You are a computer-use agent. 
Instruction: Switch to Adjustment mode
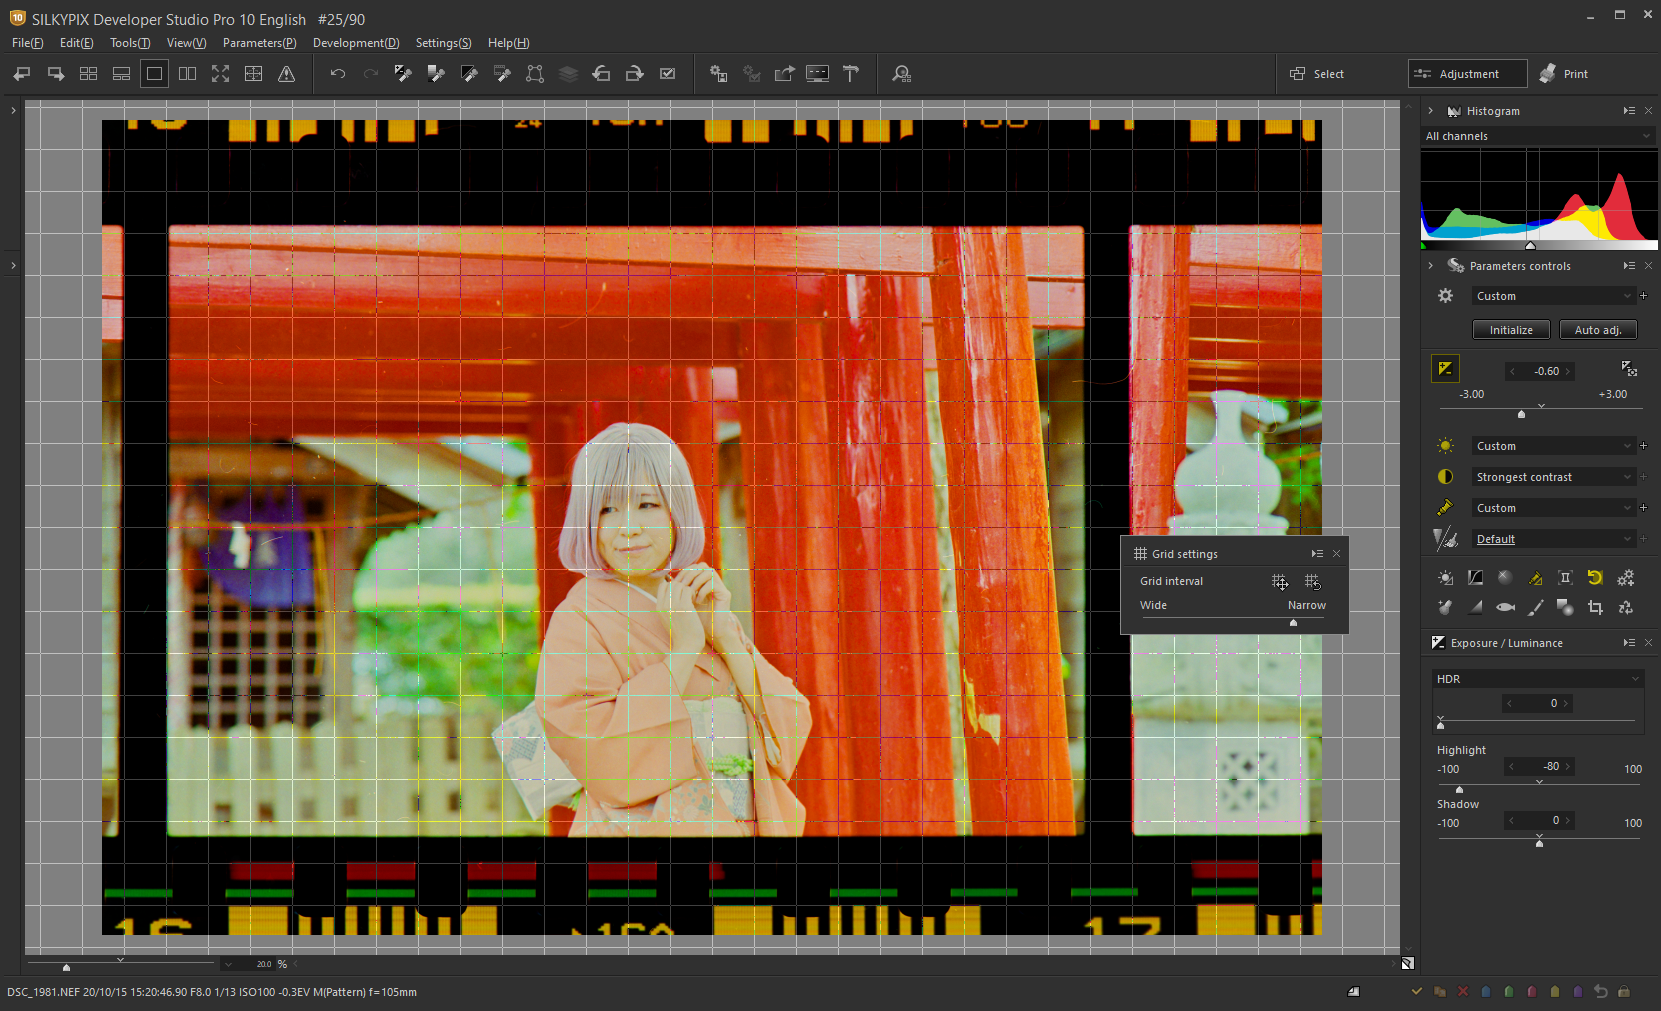[1467, 74]
